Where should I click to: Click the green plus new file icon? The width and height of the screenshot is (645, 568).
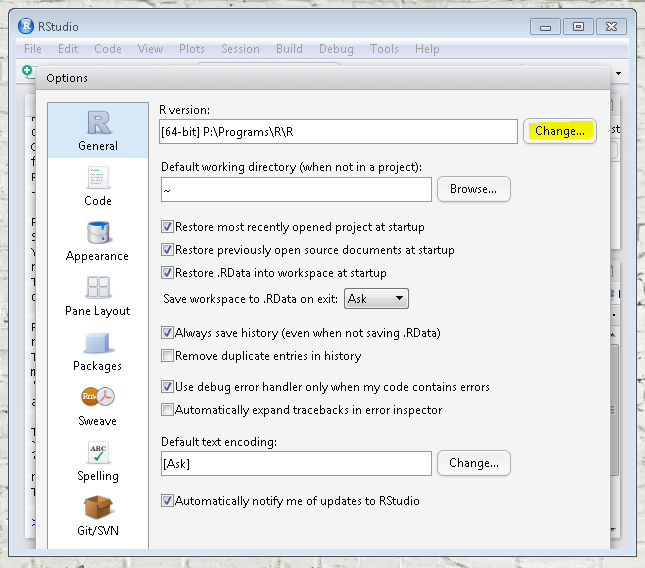tap(27, 70)
